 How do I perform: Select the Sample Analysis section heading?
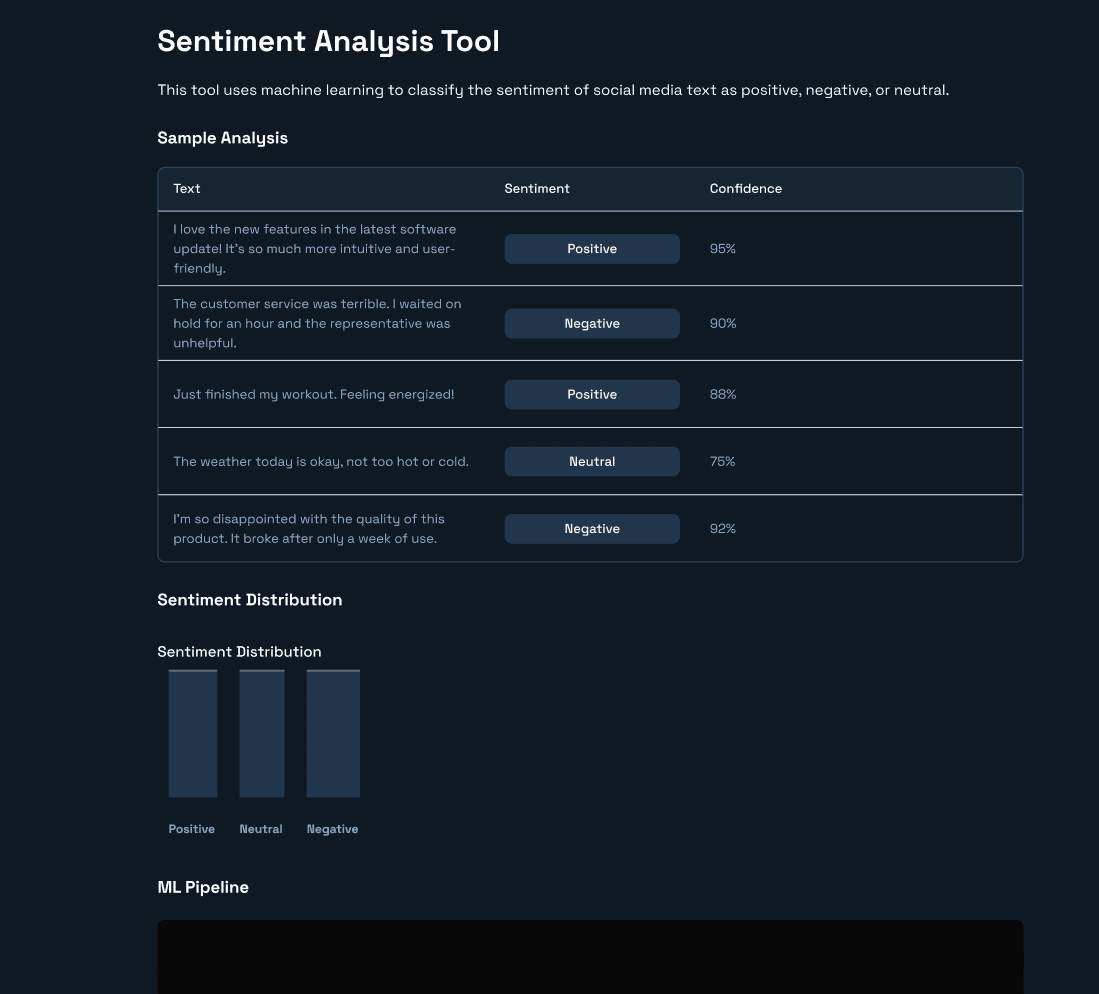[222, 138]
